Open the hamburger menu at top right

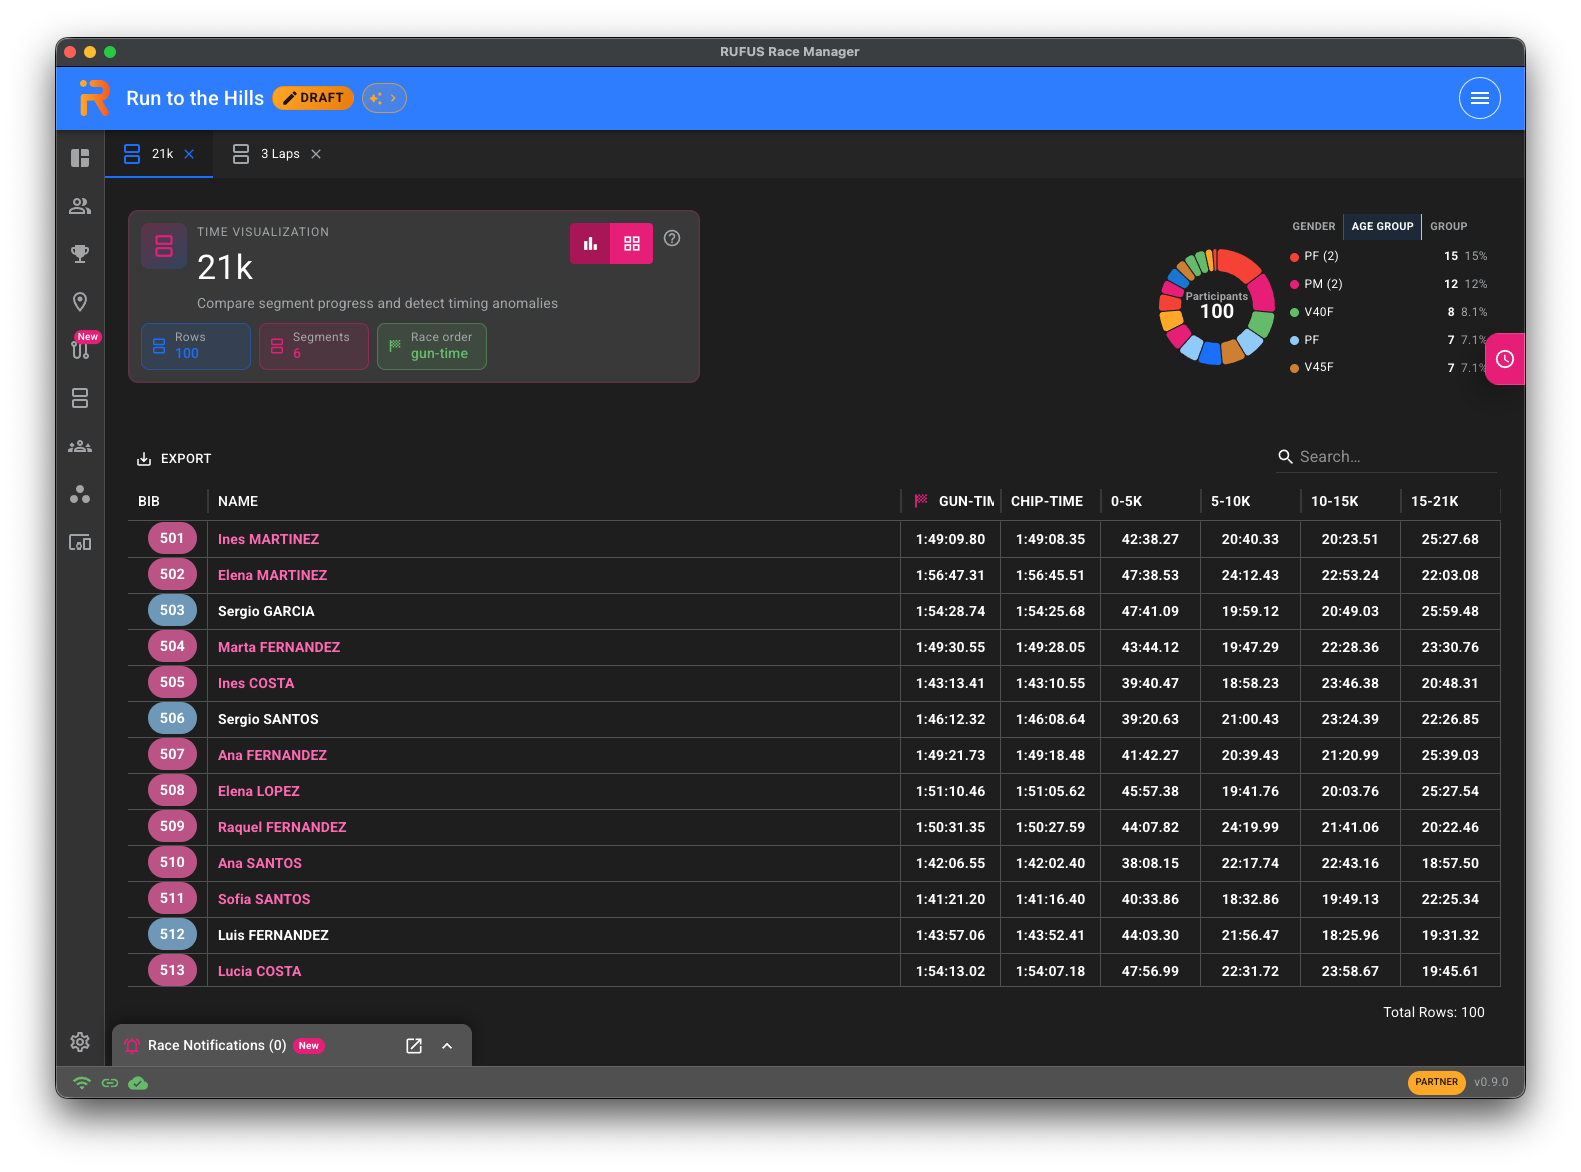[1480, 98]
